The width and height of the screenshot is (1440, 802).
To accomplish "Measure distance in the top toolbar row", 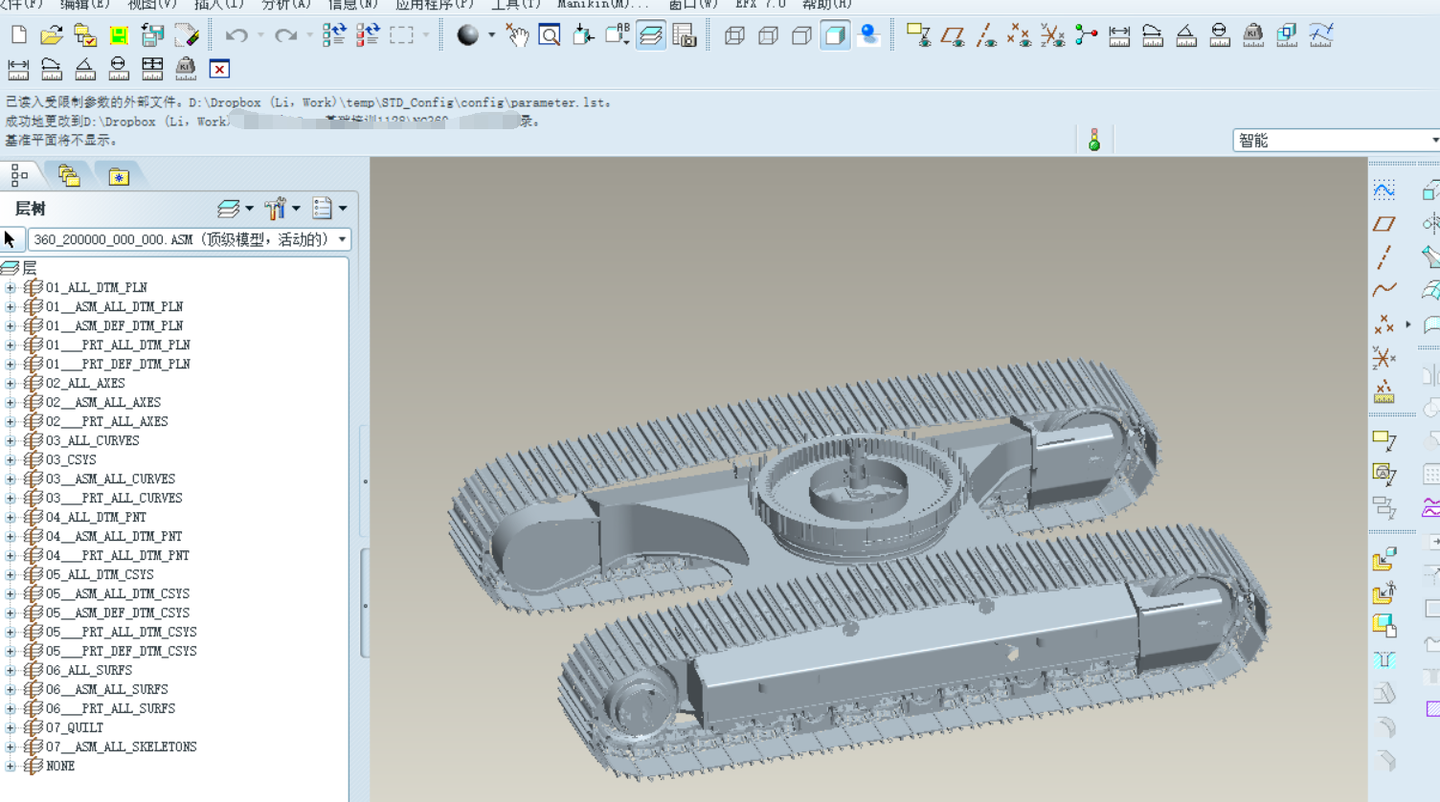I will coord(1119,36).
